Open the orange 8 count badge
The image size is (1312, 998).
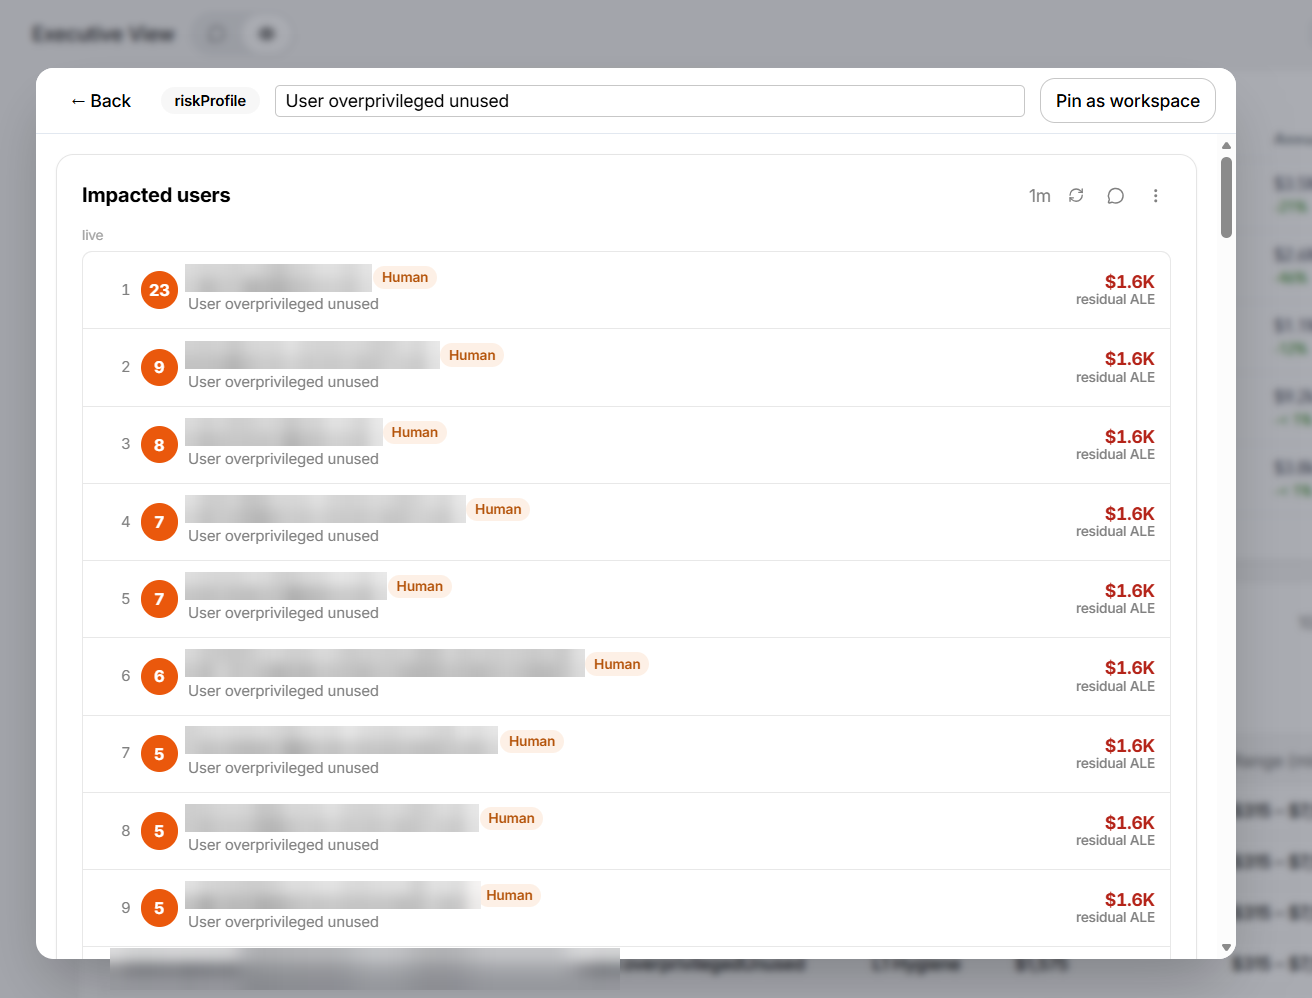pos(159,445)
